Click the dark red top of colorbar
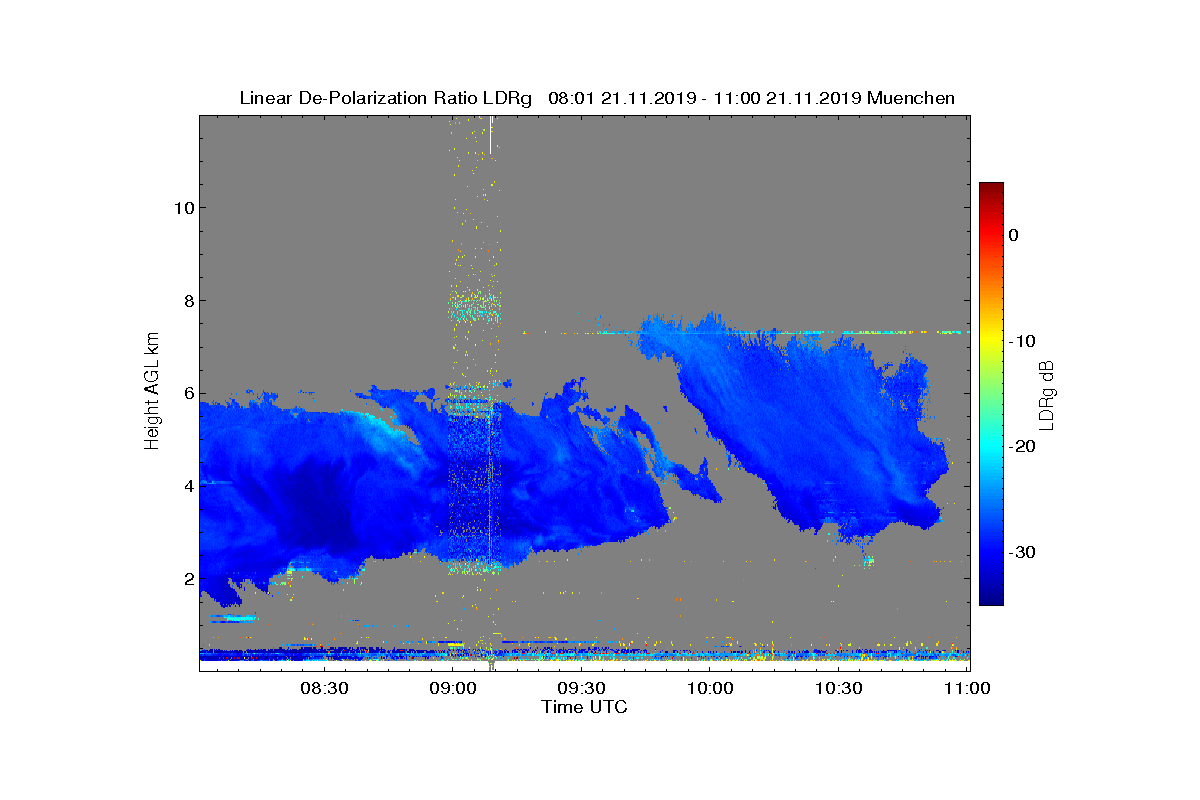Image resolution: width=1200 pixels, height=800 pixels. tap(991, 190)
